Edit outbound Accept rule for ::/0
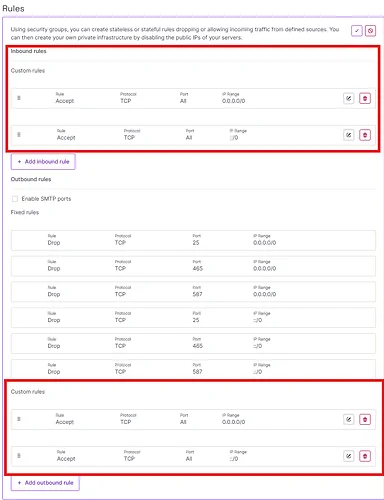The height and width of the screenshot is (500, 384). pos(349,456)
